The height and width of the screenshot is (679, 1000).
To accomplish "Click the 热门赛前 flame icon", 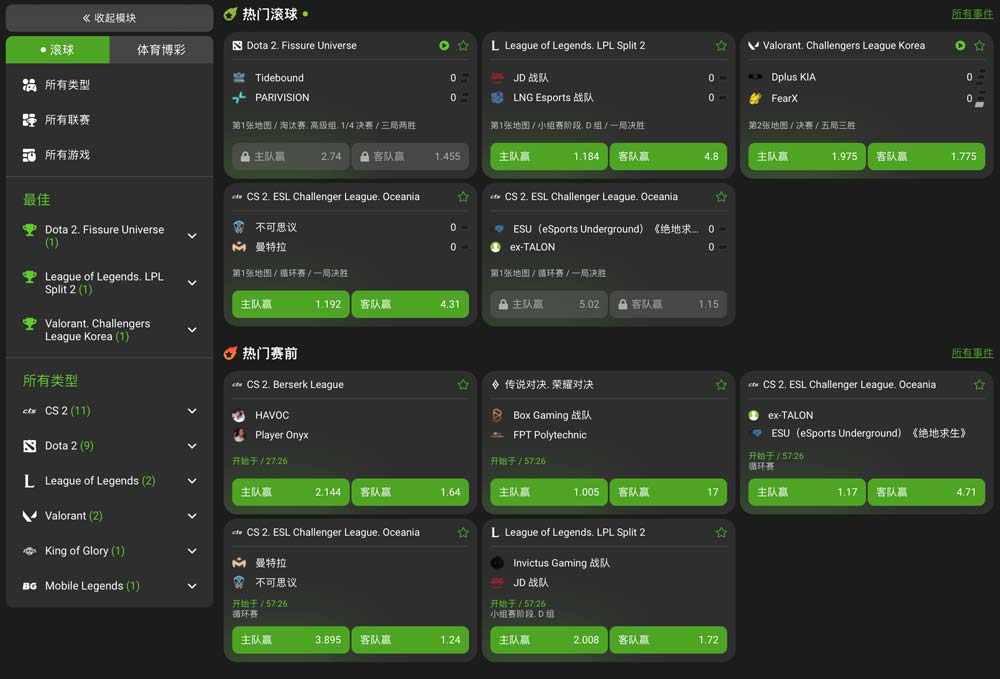I will point(231,353).
